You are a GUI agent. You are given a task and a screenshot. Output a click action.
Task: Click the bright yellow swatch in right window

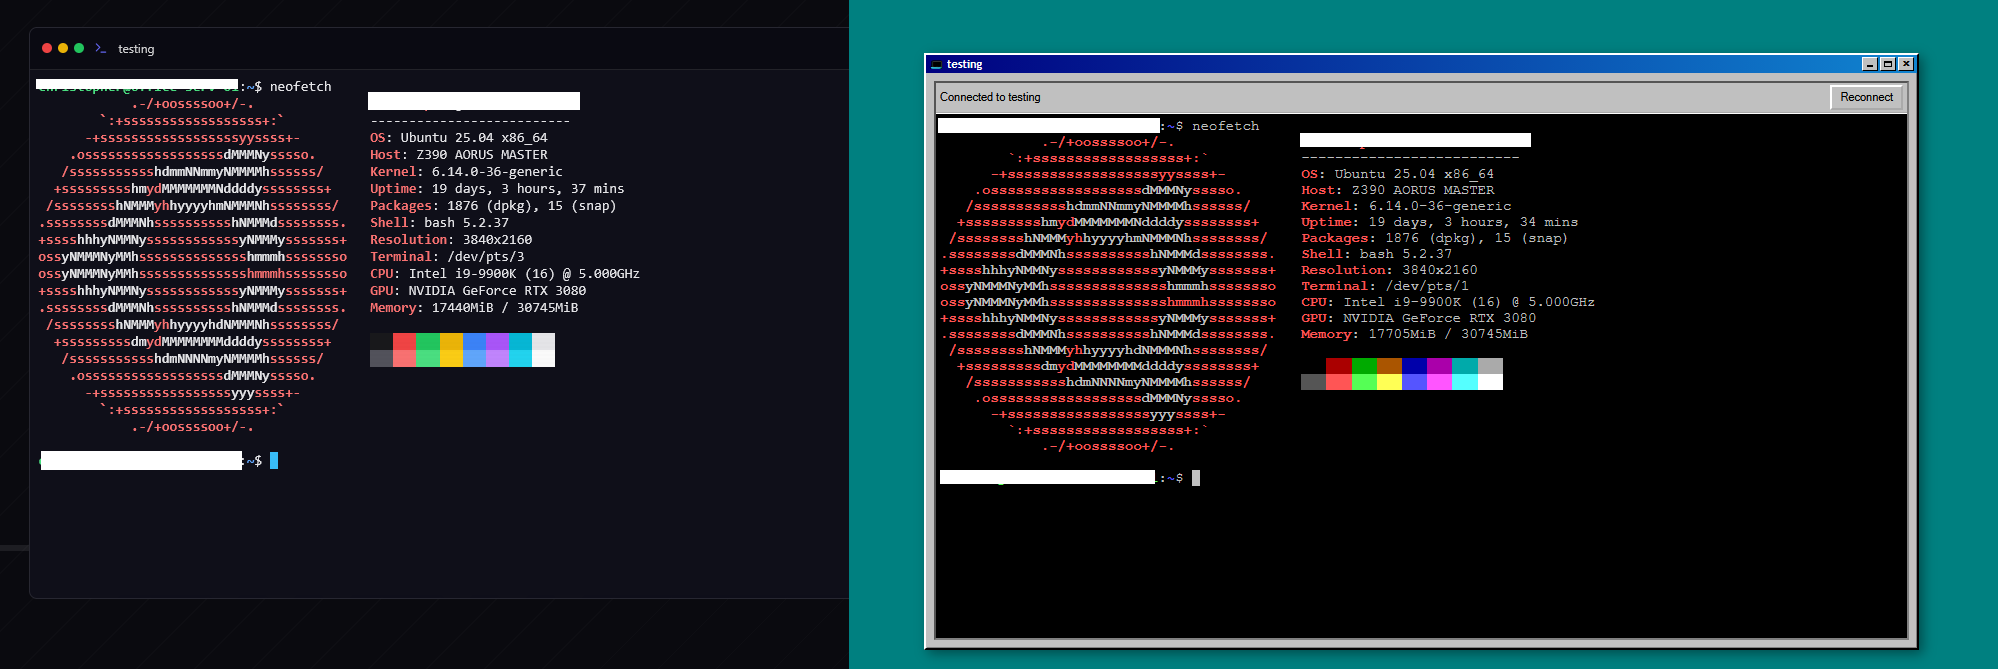coord(1389,382)
